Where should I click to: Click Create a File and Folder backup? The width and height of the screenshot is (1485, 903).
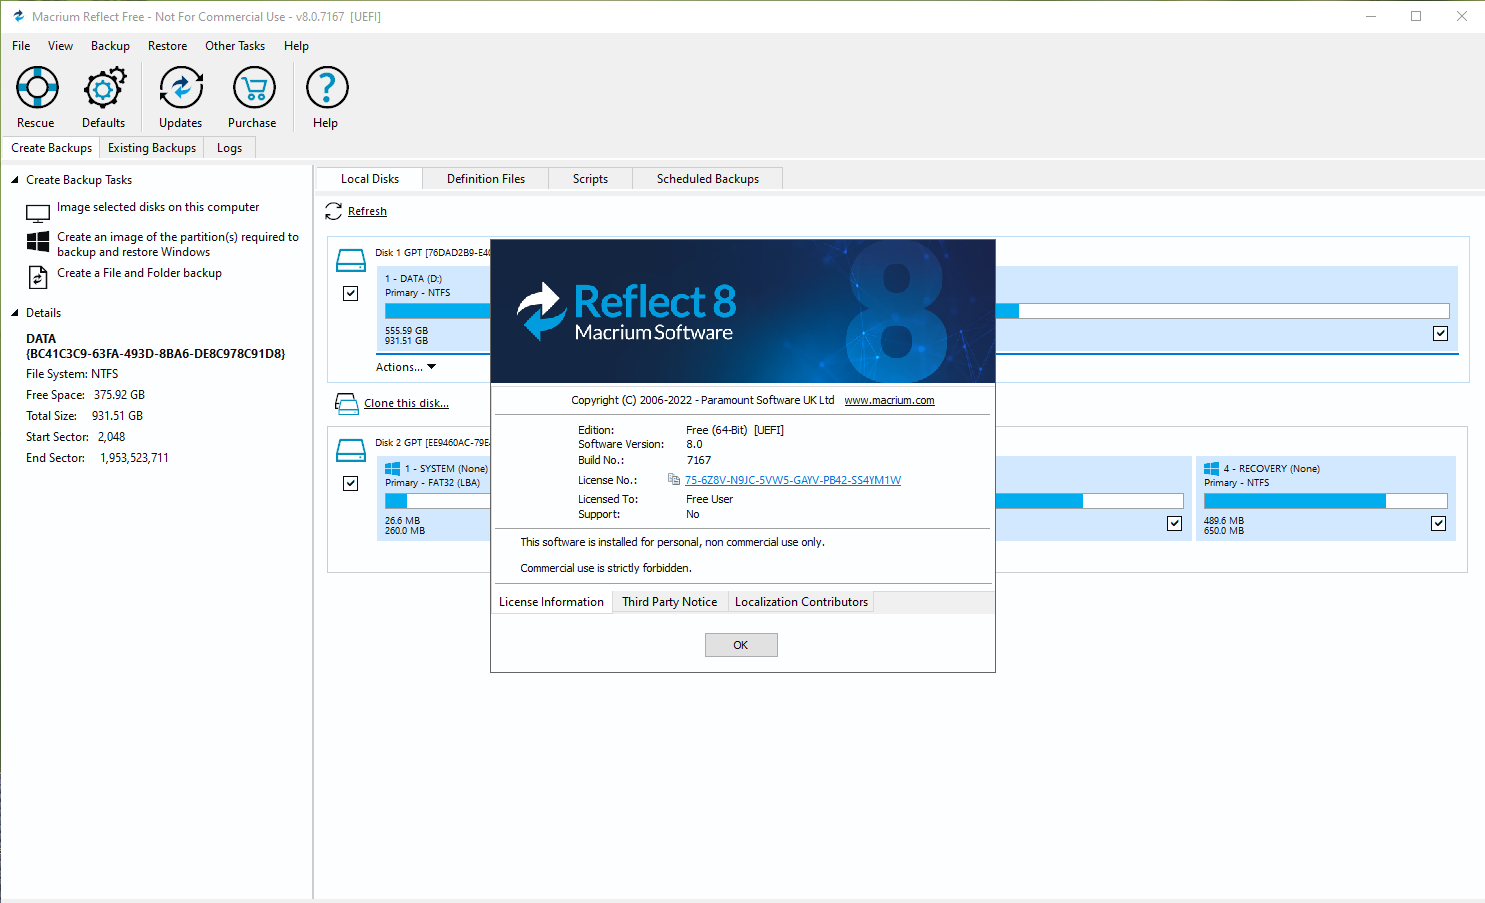(x=139, y=273)
